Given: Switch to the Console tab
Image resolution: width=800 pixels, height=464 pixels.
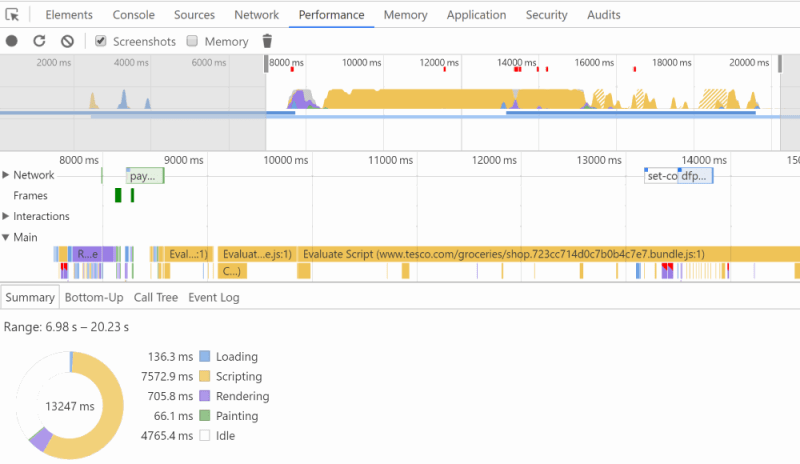Looking at the screenshot, I should (134, 15).
